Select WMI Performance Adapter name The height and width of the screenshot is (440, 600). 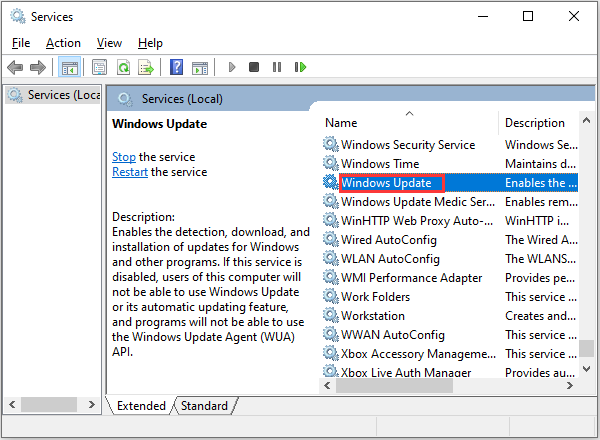411,278
